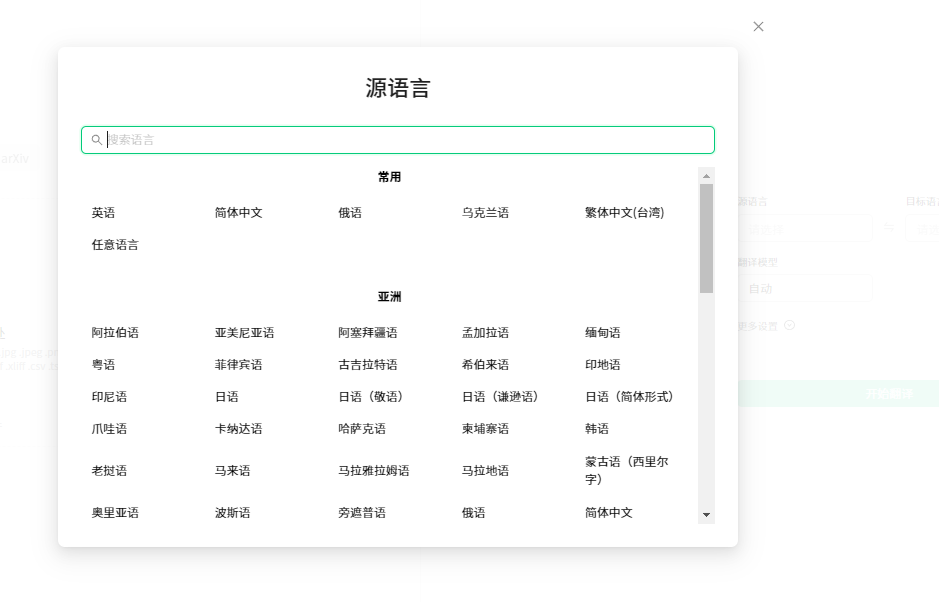Select 缅甸语 from the list
Screen dimensions: 939x602
(603, 333)
